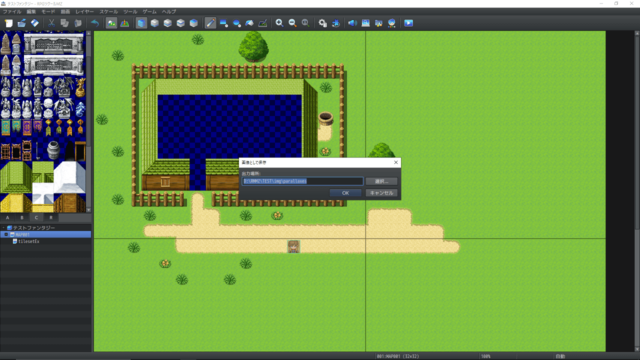Viewport: 640px width, 360px height.
Task: Select the Shadow Pen tool
Action: point(263,23)
